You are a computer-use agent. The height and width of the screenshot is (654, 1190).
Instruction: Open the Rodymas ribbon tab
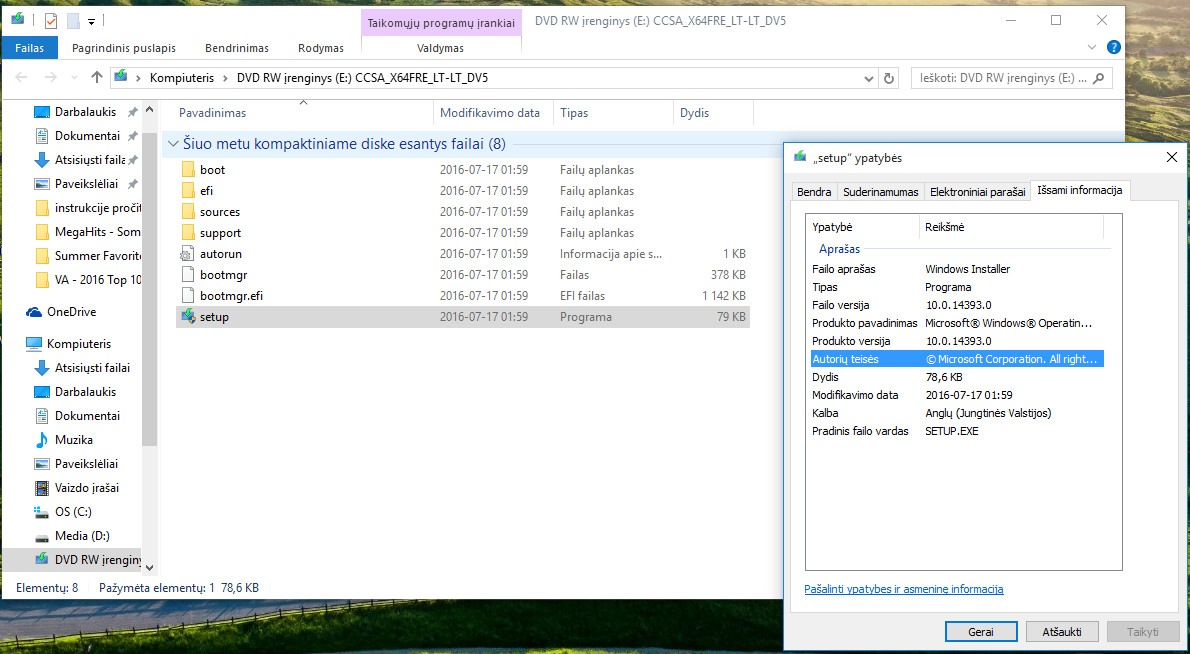321,48
